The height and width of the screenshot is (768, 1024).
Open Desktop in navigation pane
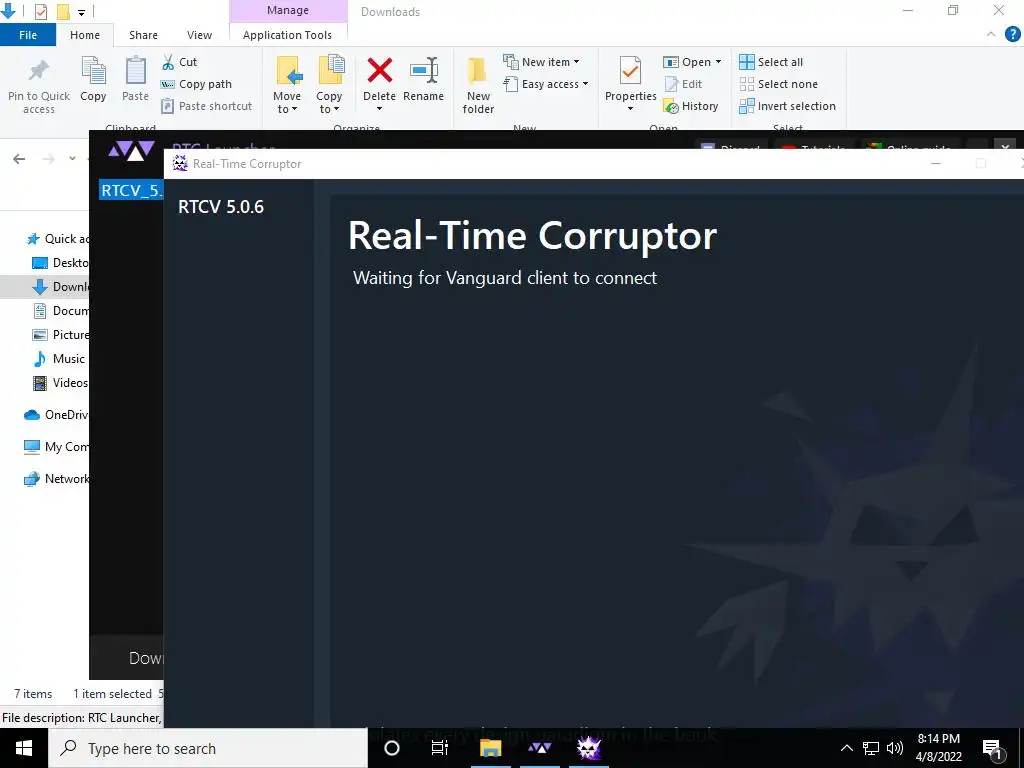61,263
